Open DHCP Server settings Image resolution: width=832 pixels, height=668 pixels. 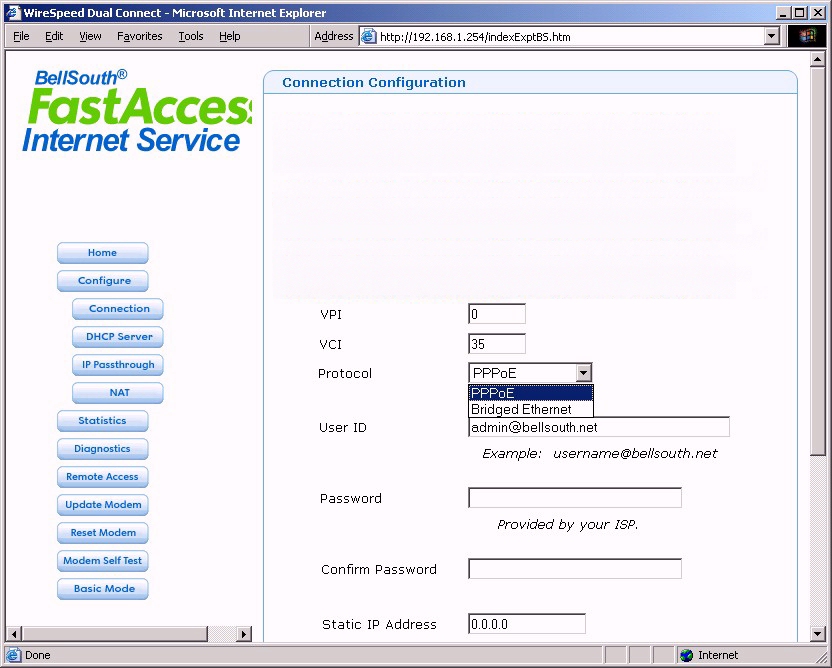point(118,337)
